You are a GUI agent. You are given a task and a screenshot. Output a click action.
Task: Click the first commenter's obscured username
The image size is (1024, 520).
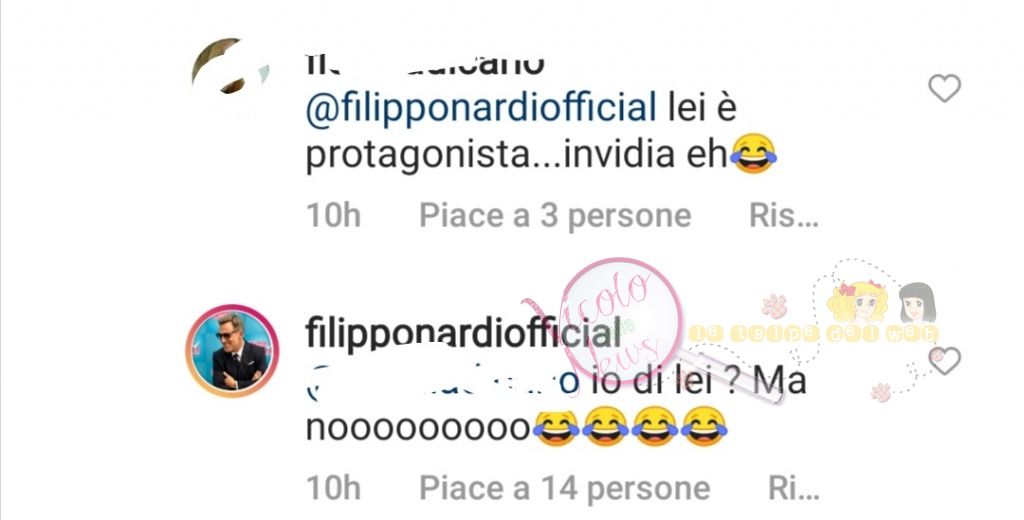424,64
